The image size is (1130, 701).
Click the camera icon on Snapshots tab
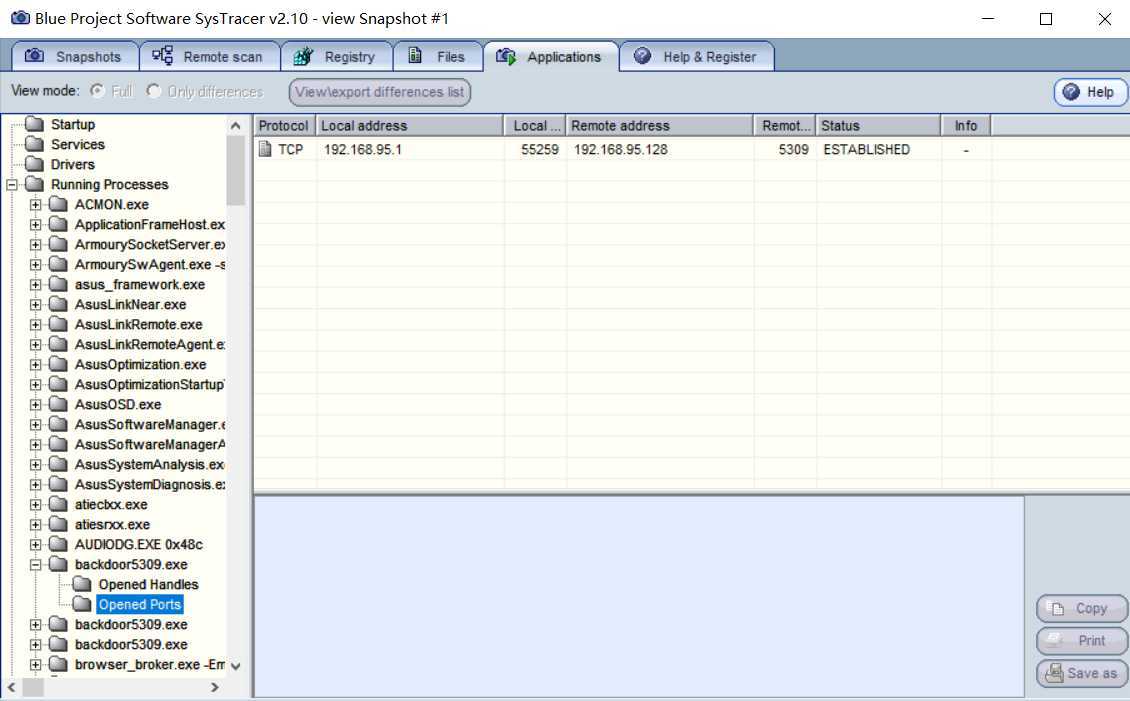tap(34, 55)
